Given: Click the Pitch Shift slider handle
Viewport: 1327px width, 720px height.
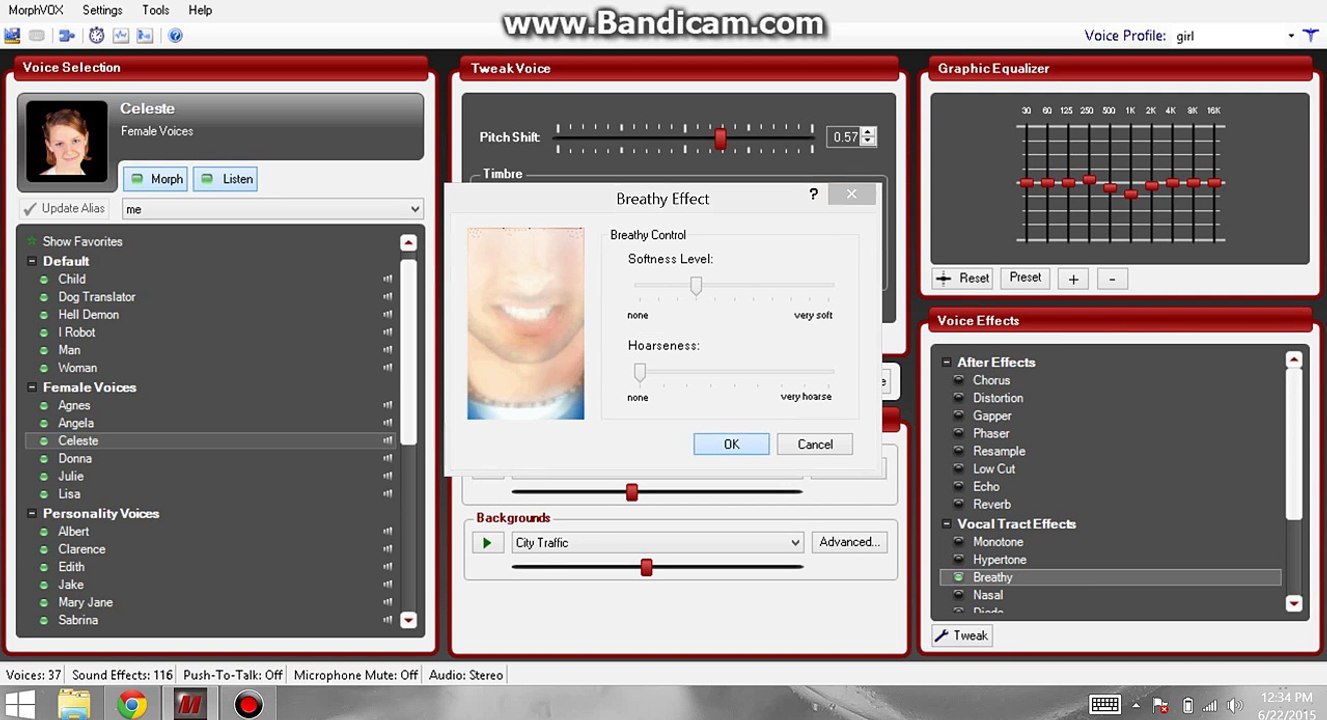Looking at the screenshot, I should pyautogui.click(x=720, y=138).
